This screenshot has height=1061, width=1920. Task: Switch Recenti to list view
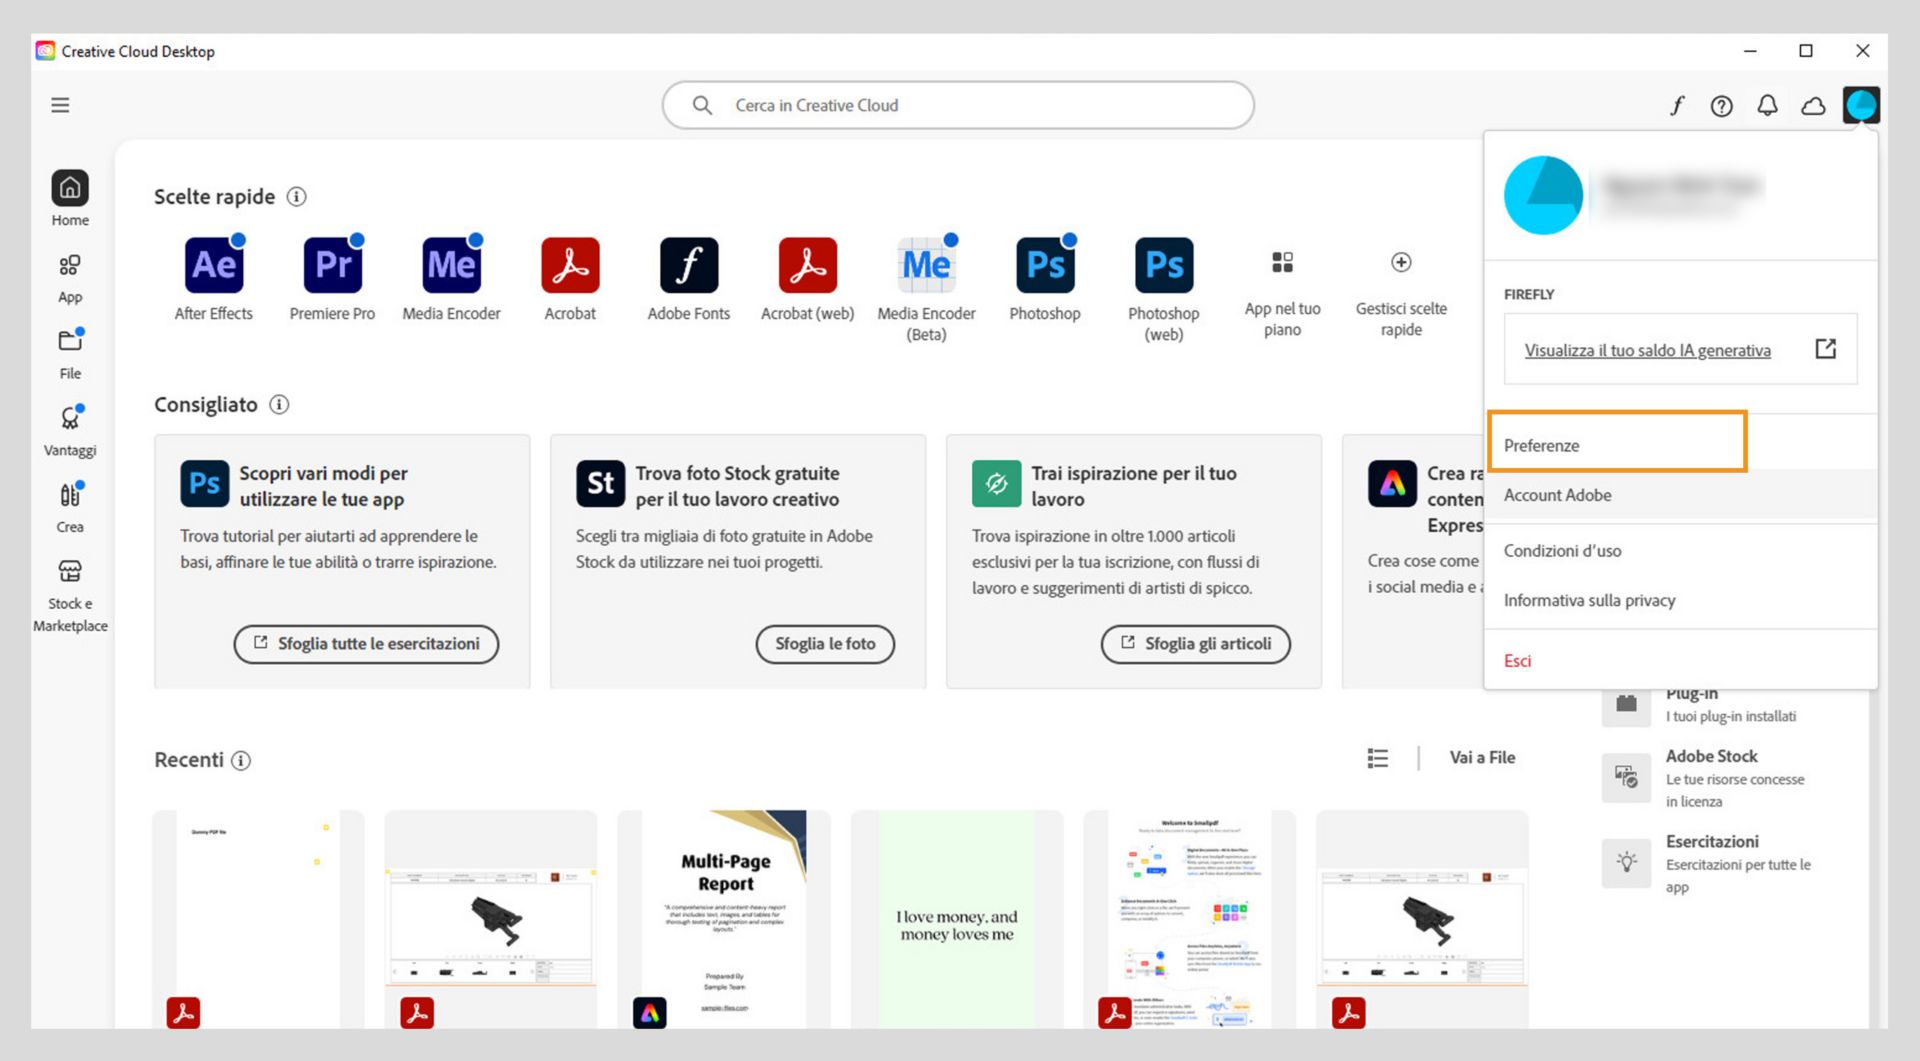tap(1377, 758)
